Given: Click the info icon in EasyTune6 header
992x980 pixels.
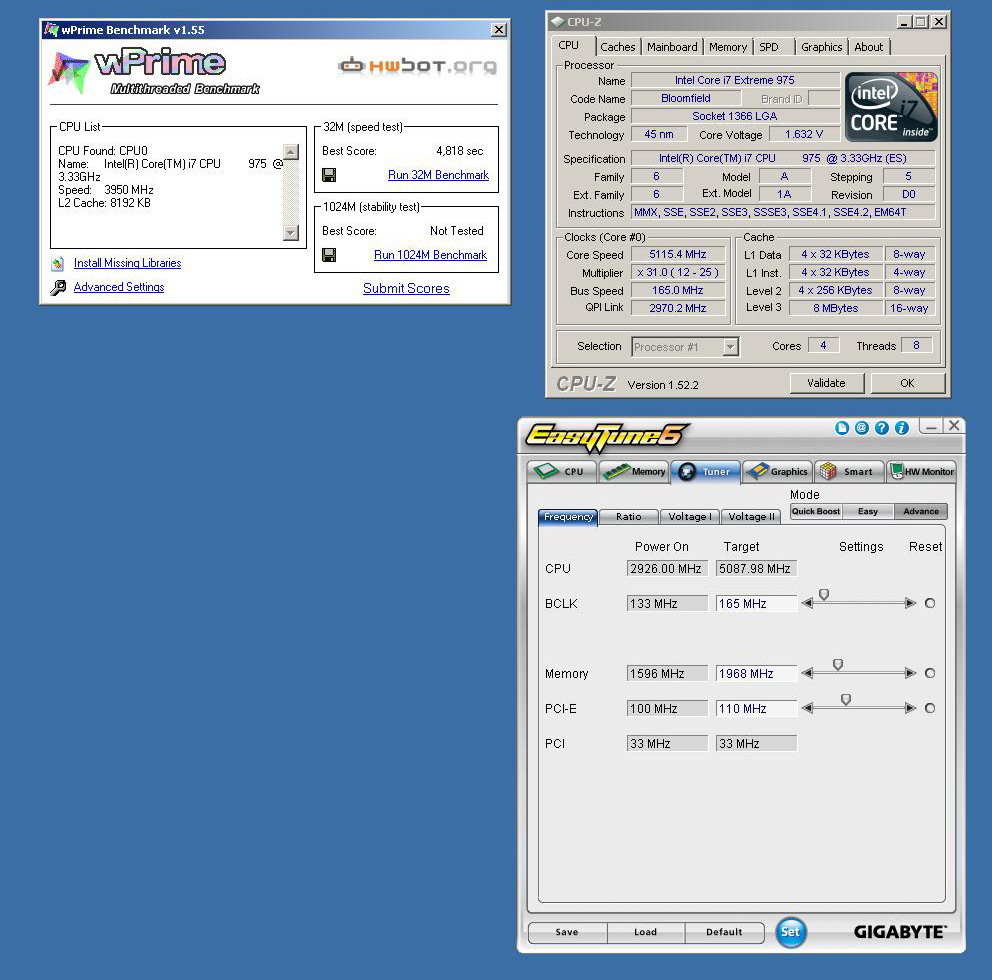Looking at the screenshot, I should click(x=902, y=428).
